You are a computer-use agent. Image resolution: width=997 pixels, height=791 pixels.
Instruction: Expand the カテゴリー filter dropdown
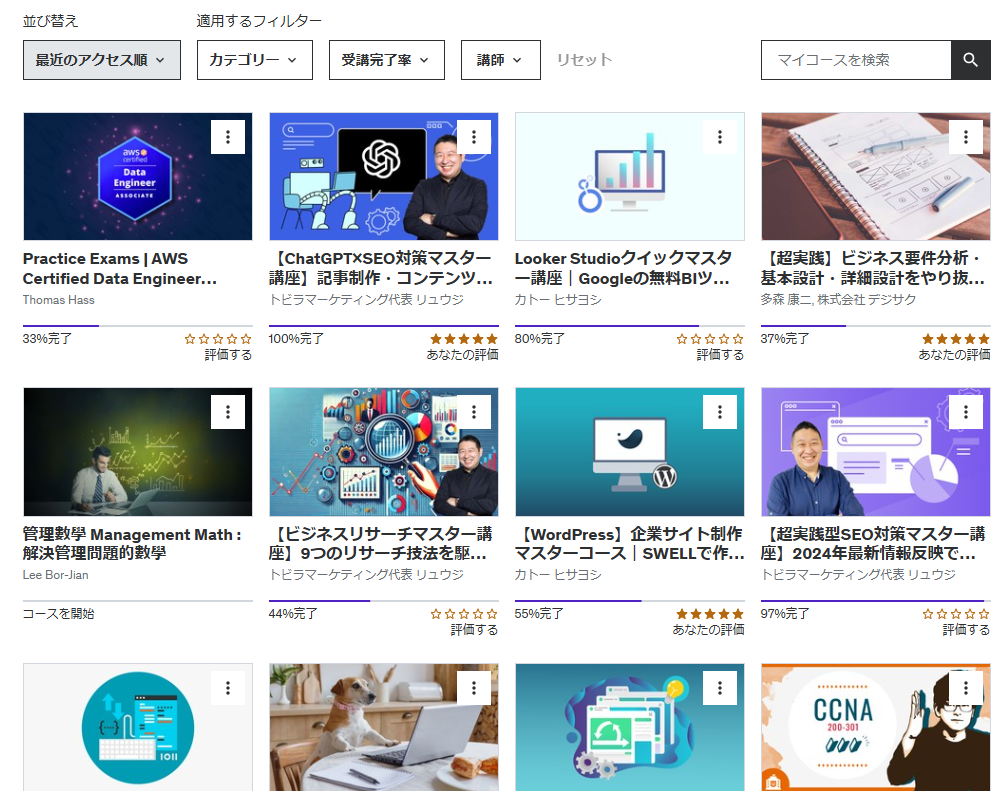[254, 60]
